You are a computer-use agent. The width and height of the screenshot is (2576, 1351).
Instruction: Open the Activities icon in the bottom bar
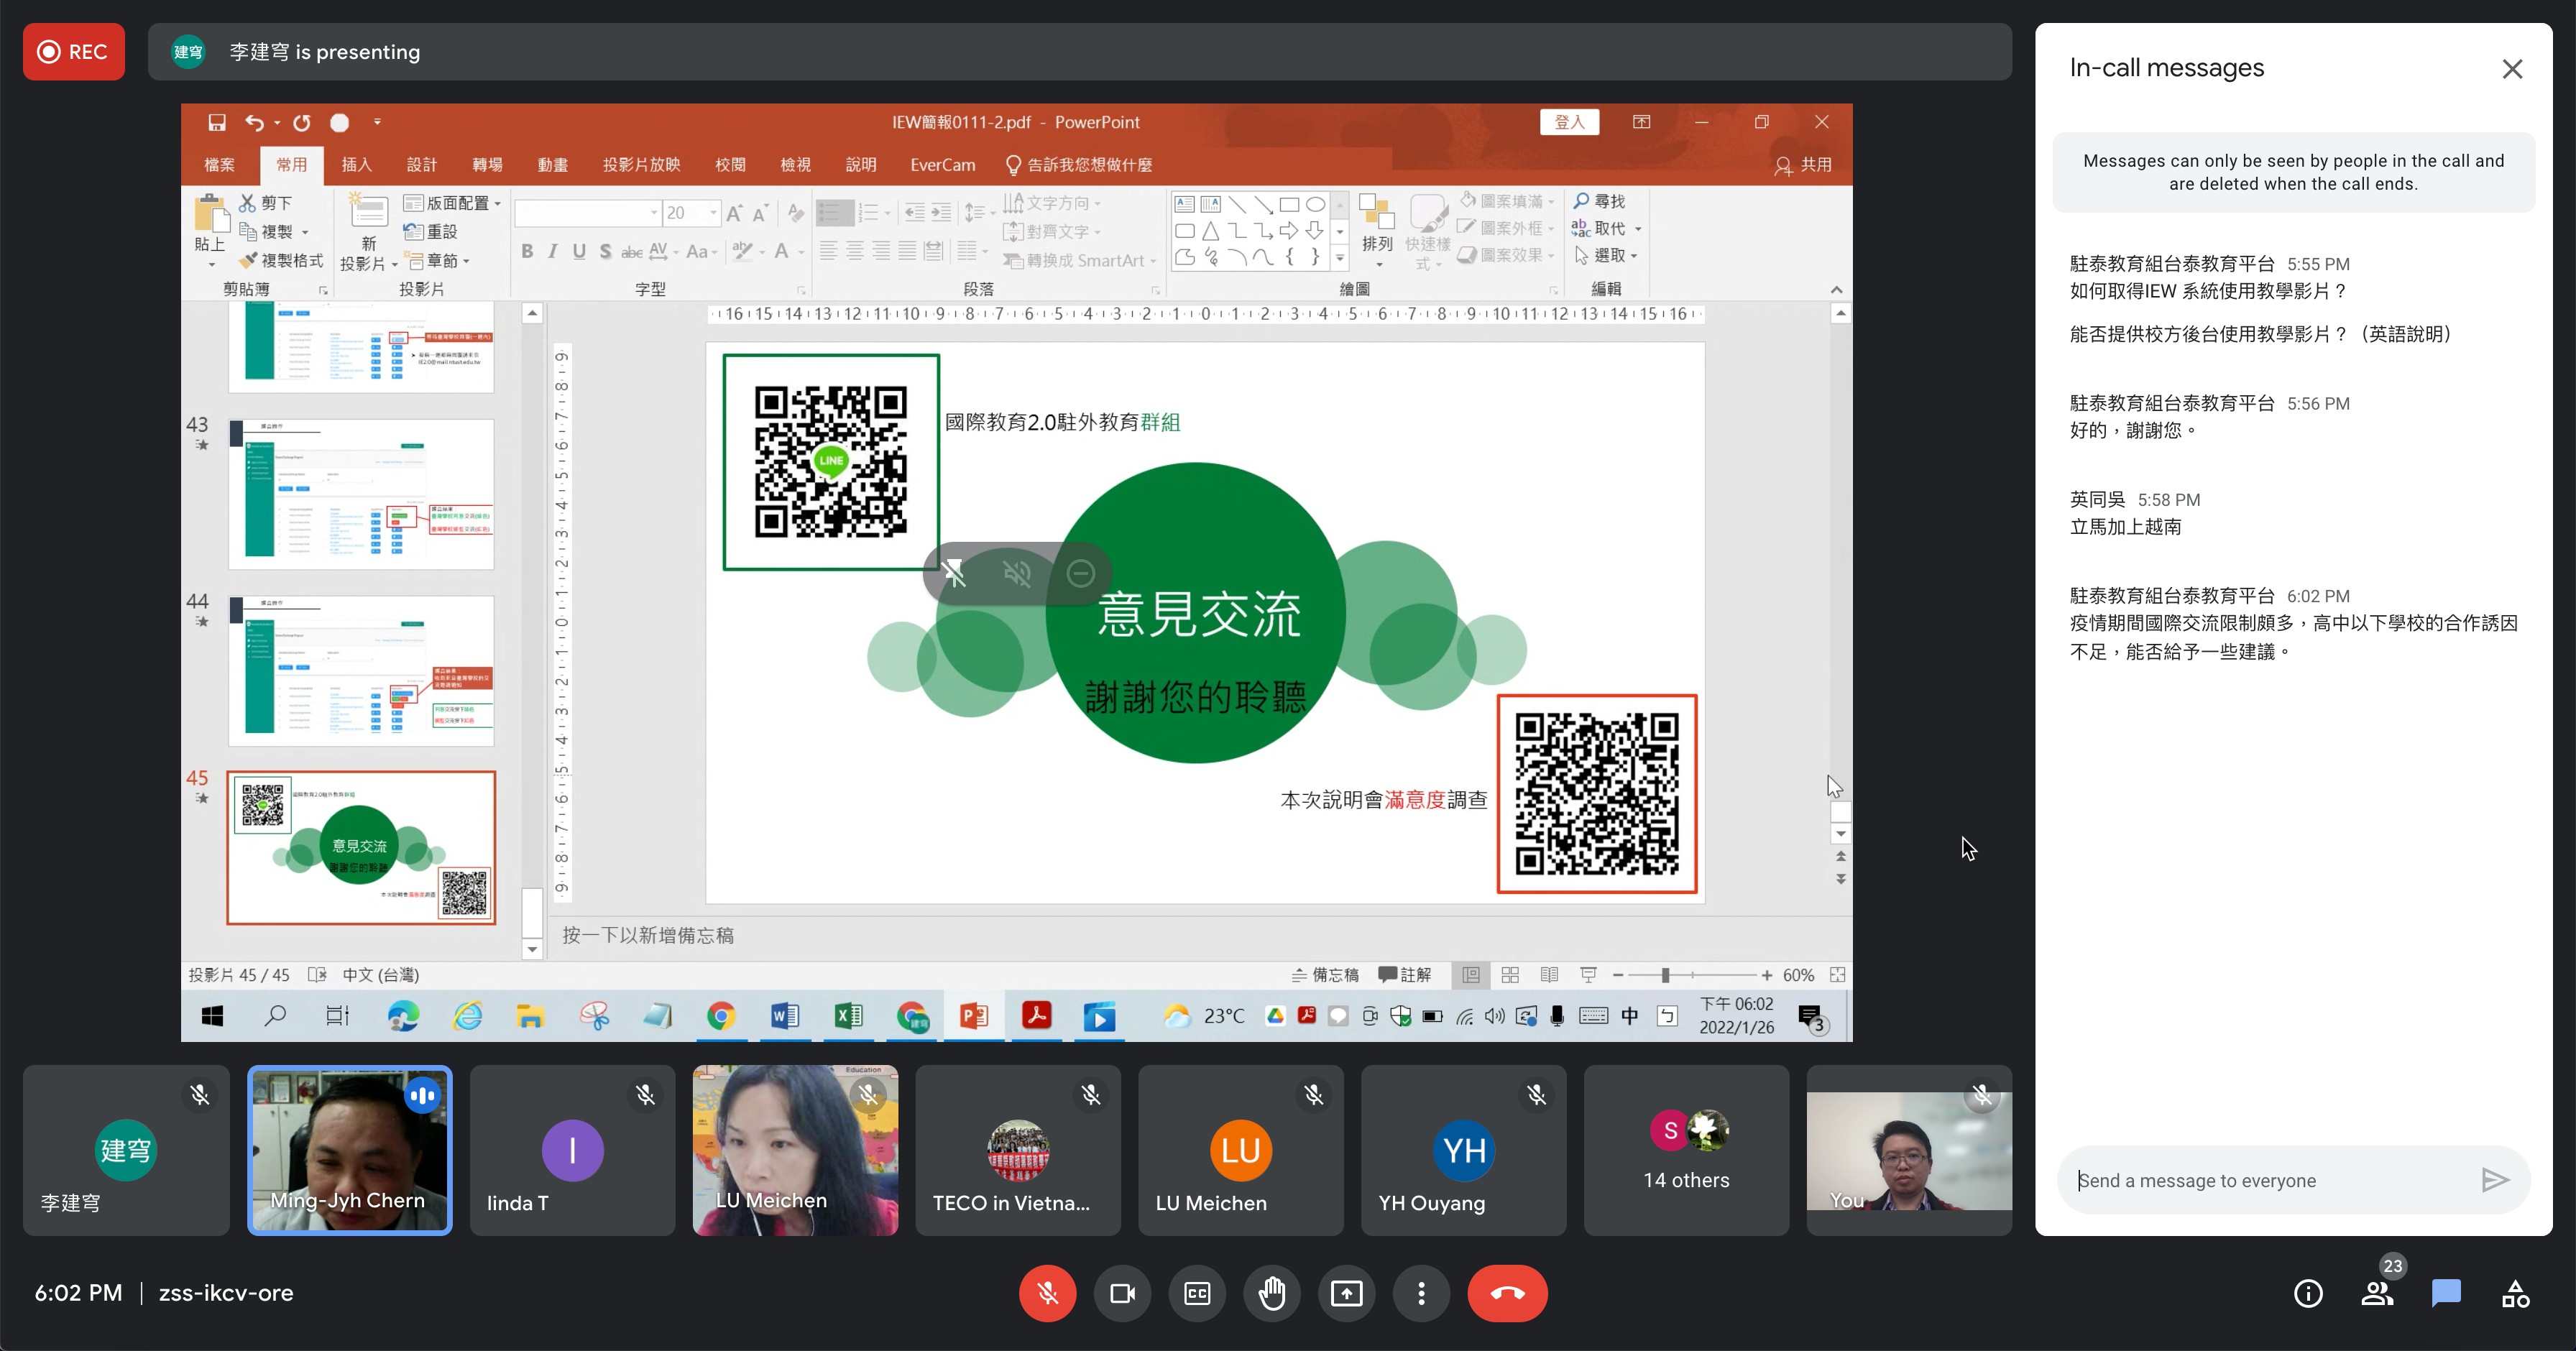tap(2516, 1293)
